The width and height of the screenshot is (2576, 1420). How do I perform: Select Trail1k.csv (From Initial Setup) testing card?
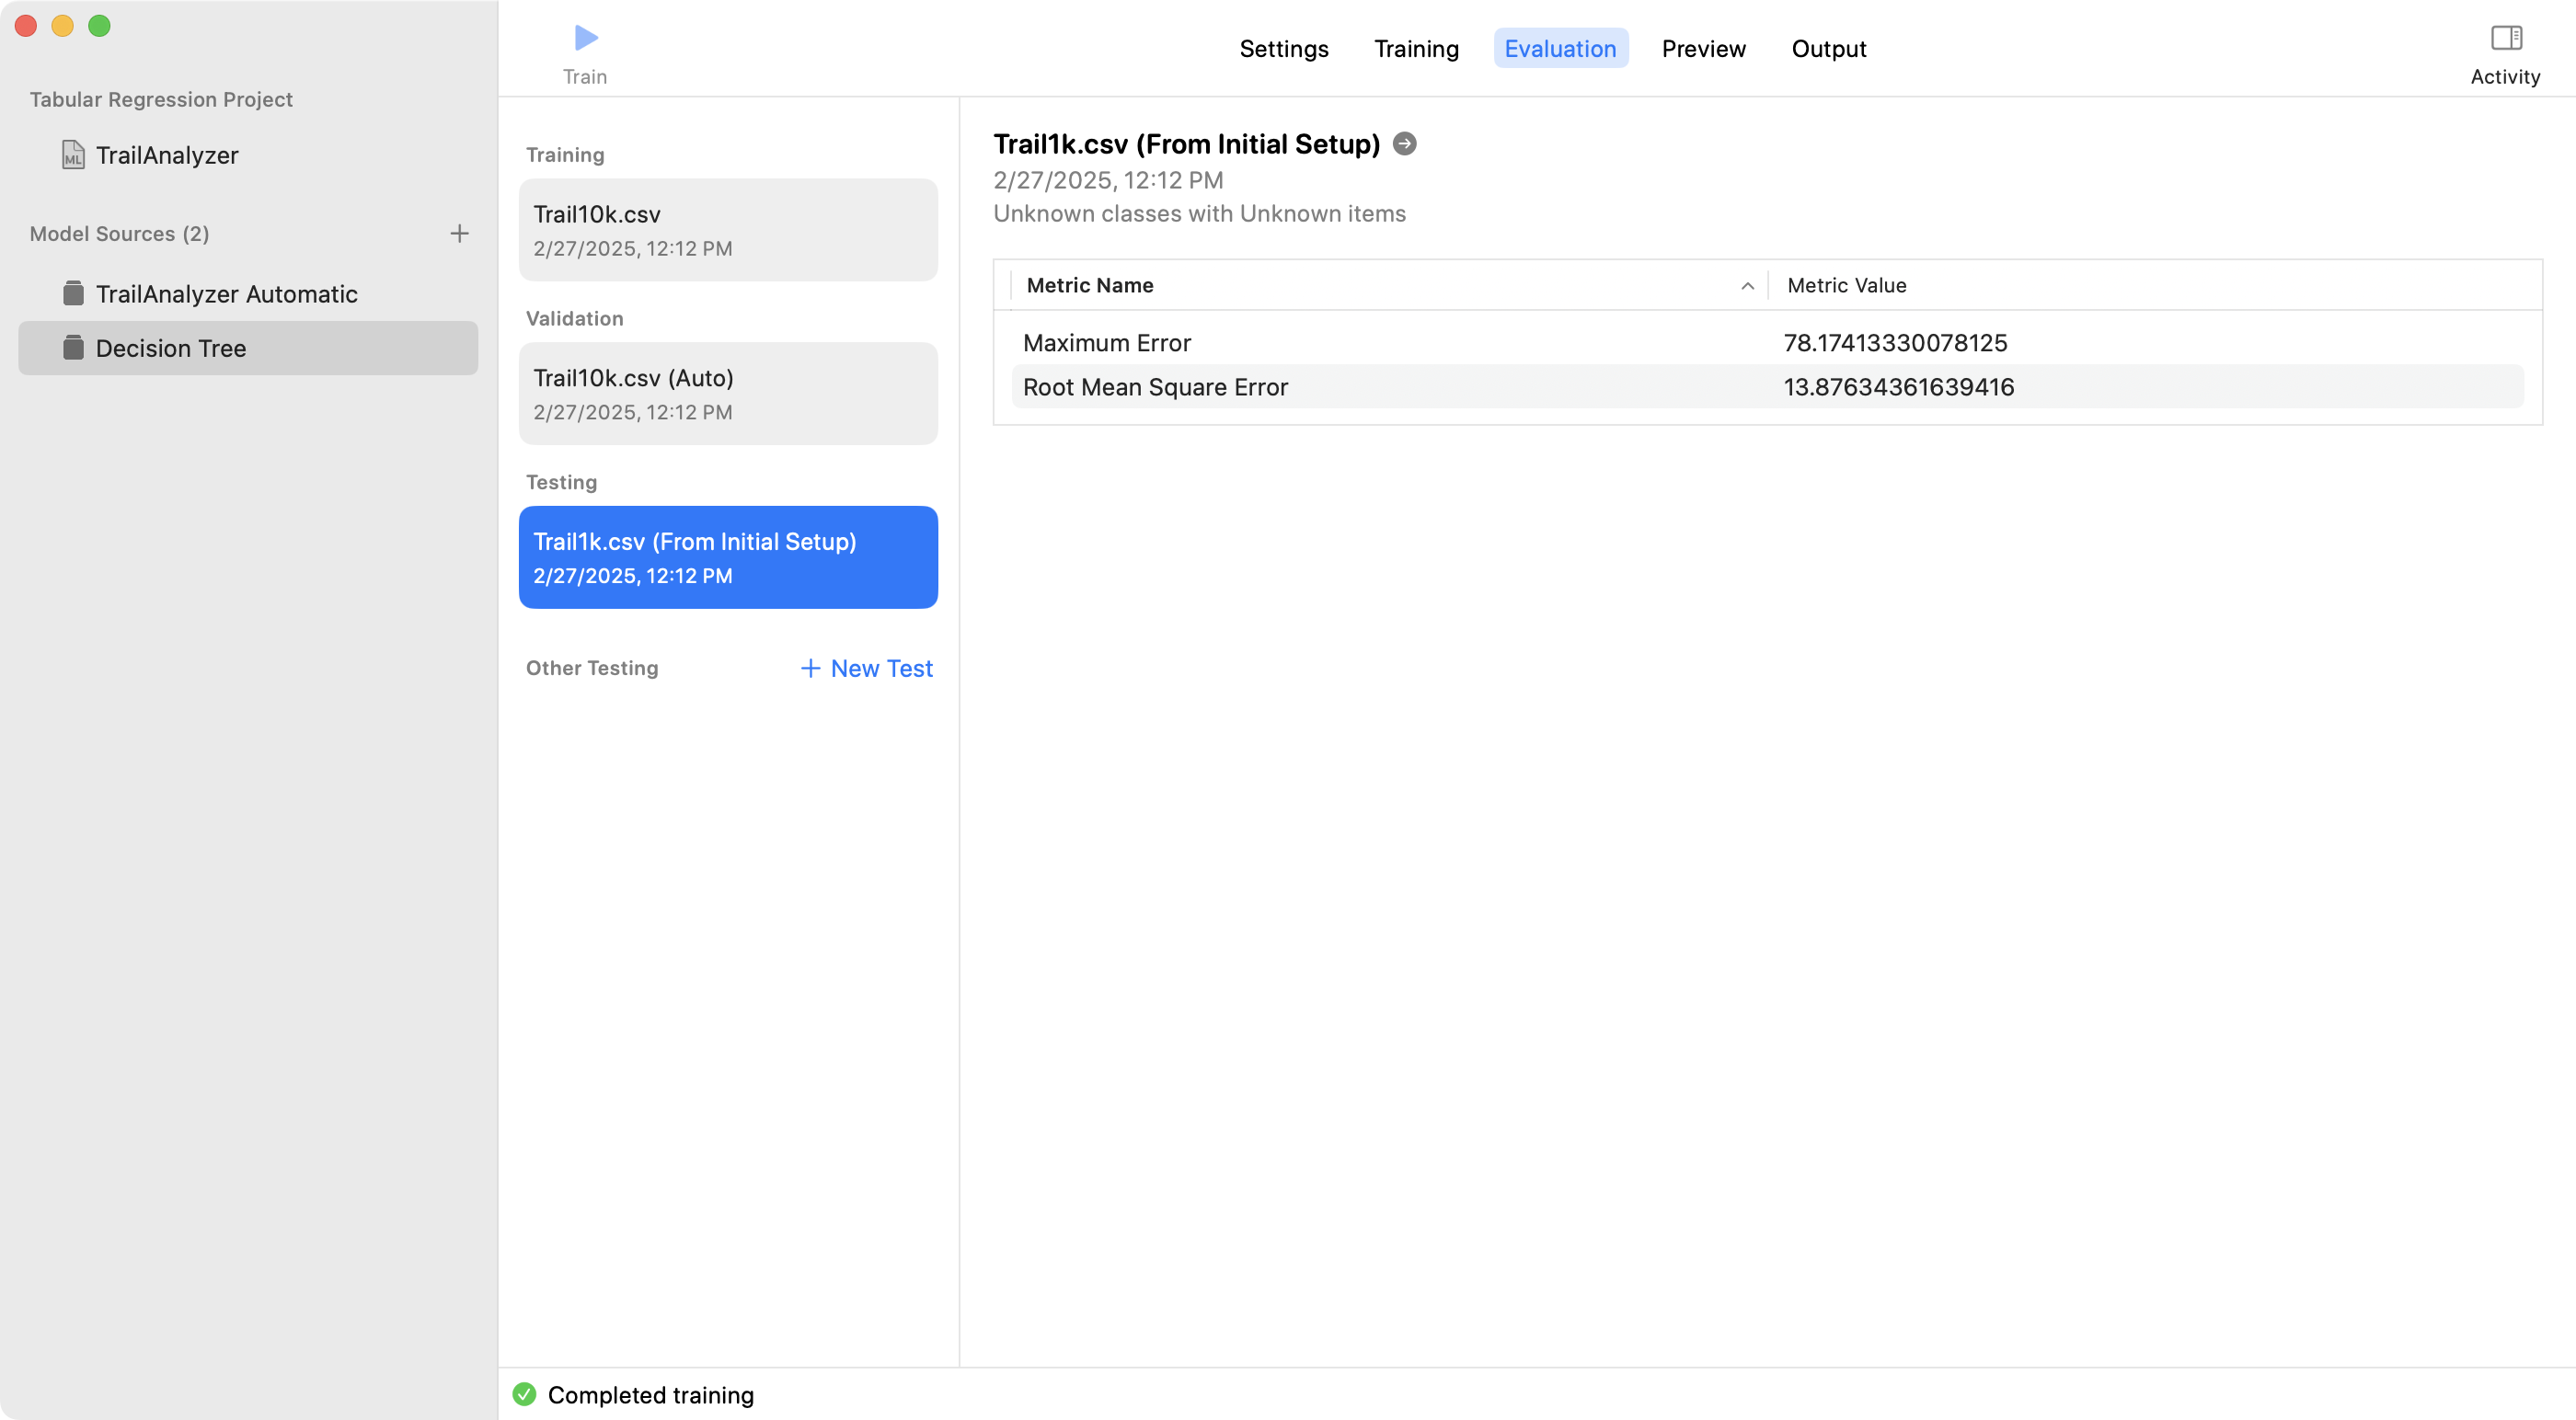728,557
